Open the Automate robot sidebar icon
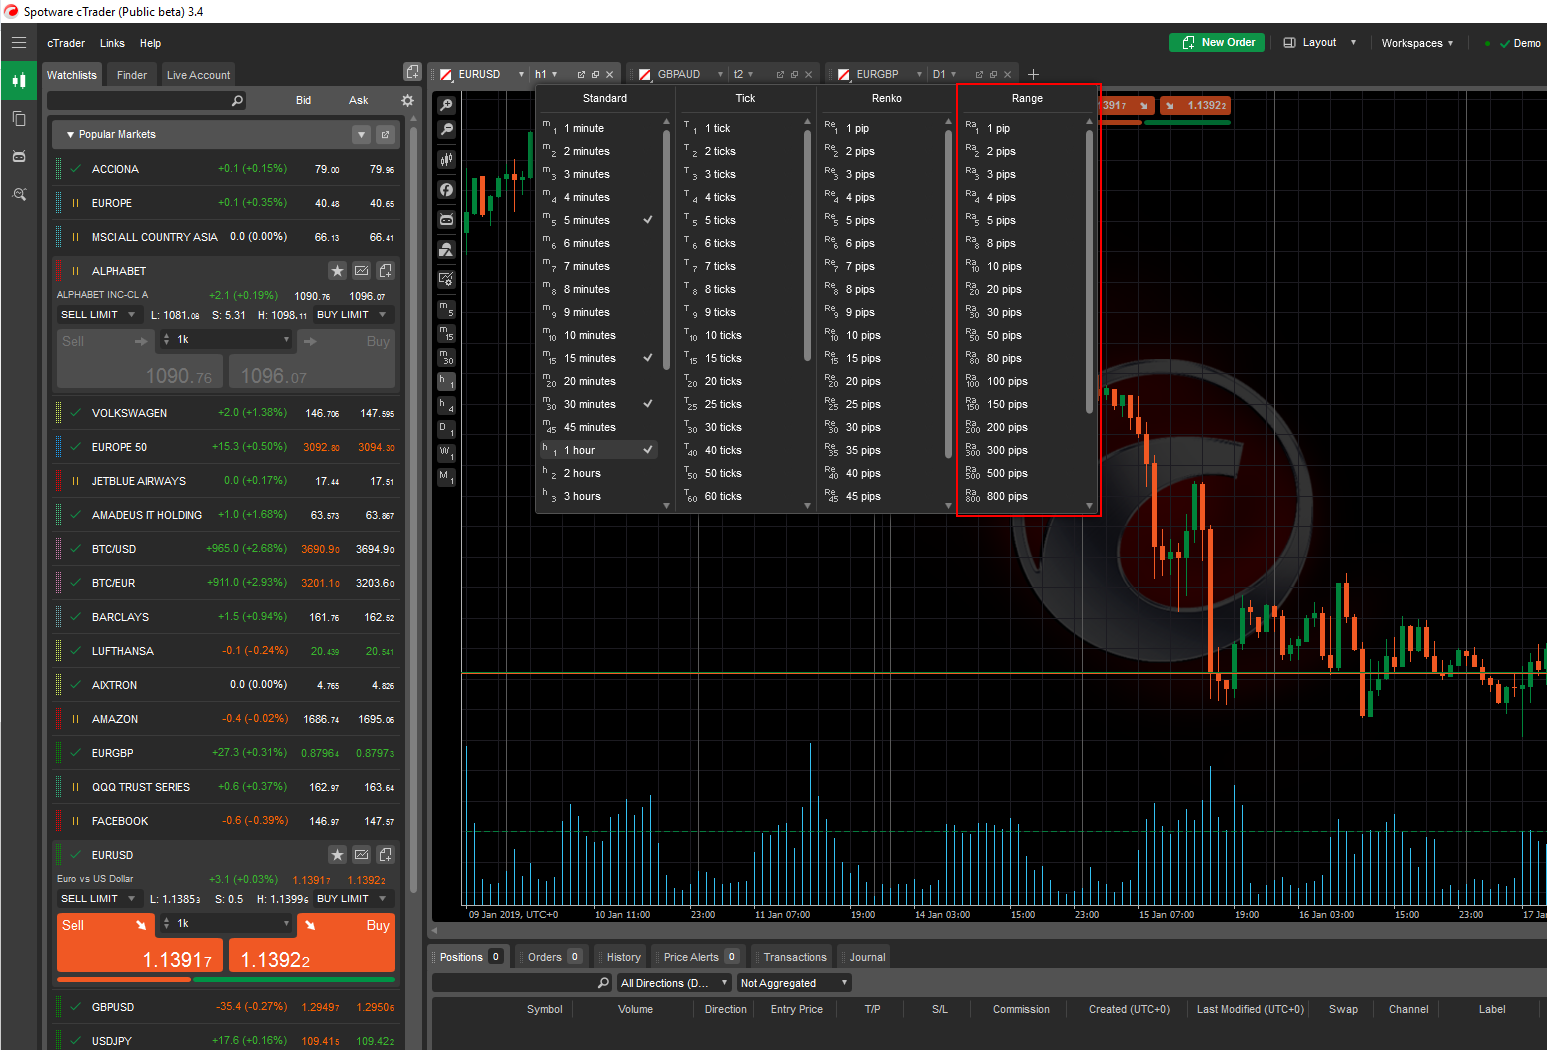 pos(19,156)
